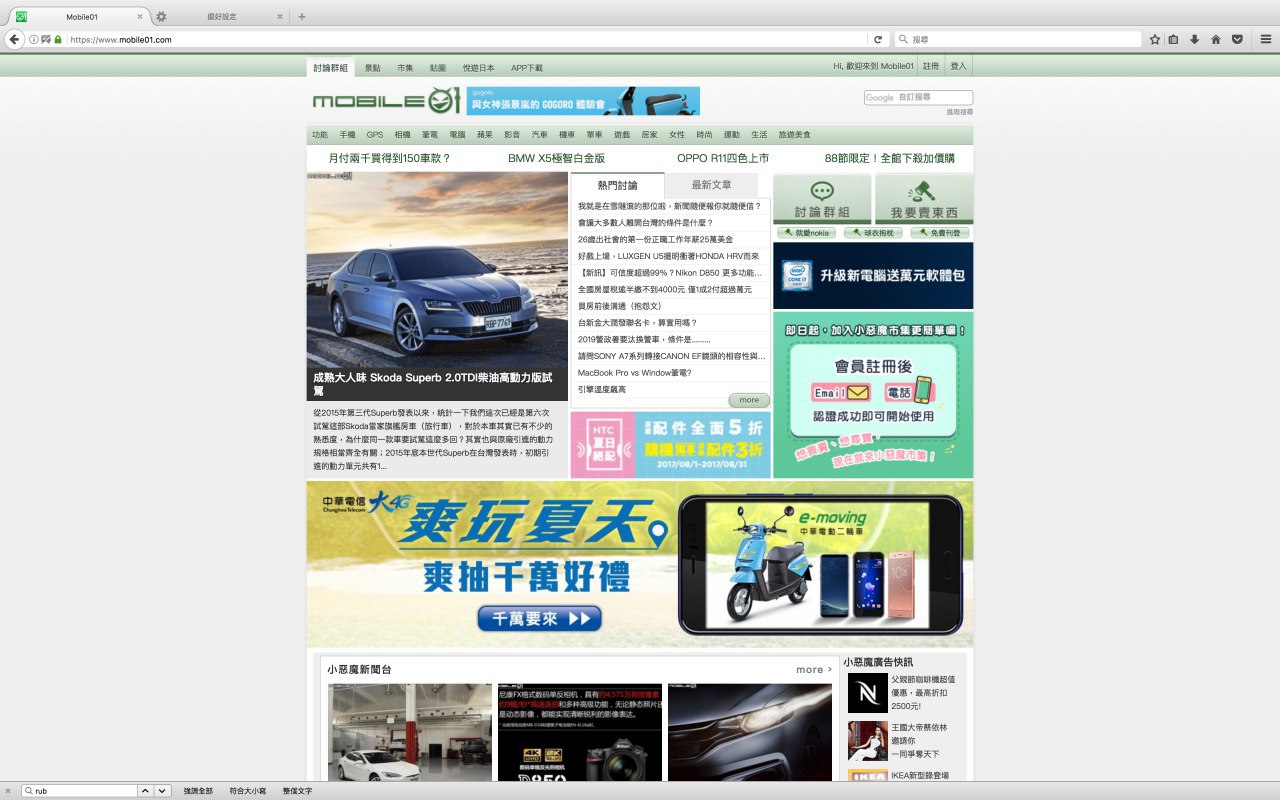Expand search engine options magnifier in search box

click(904, 39)
